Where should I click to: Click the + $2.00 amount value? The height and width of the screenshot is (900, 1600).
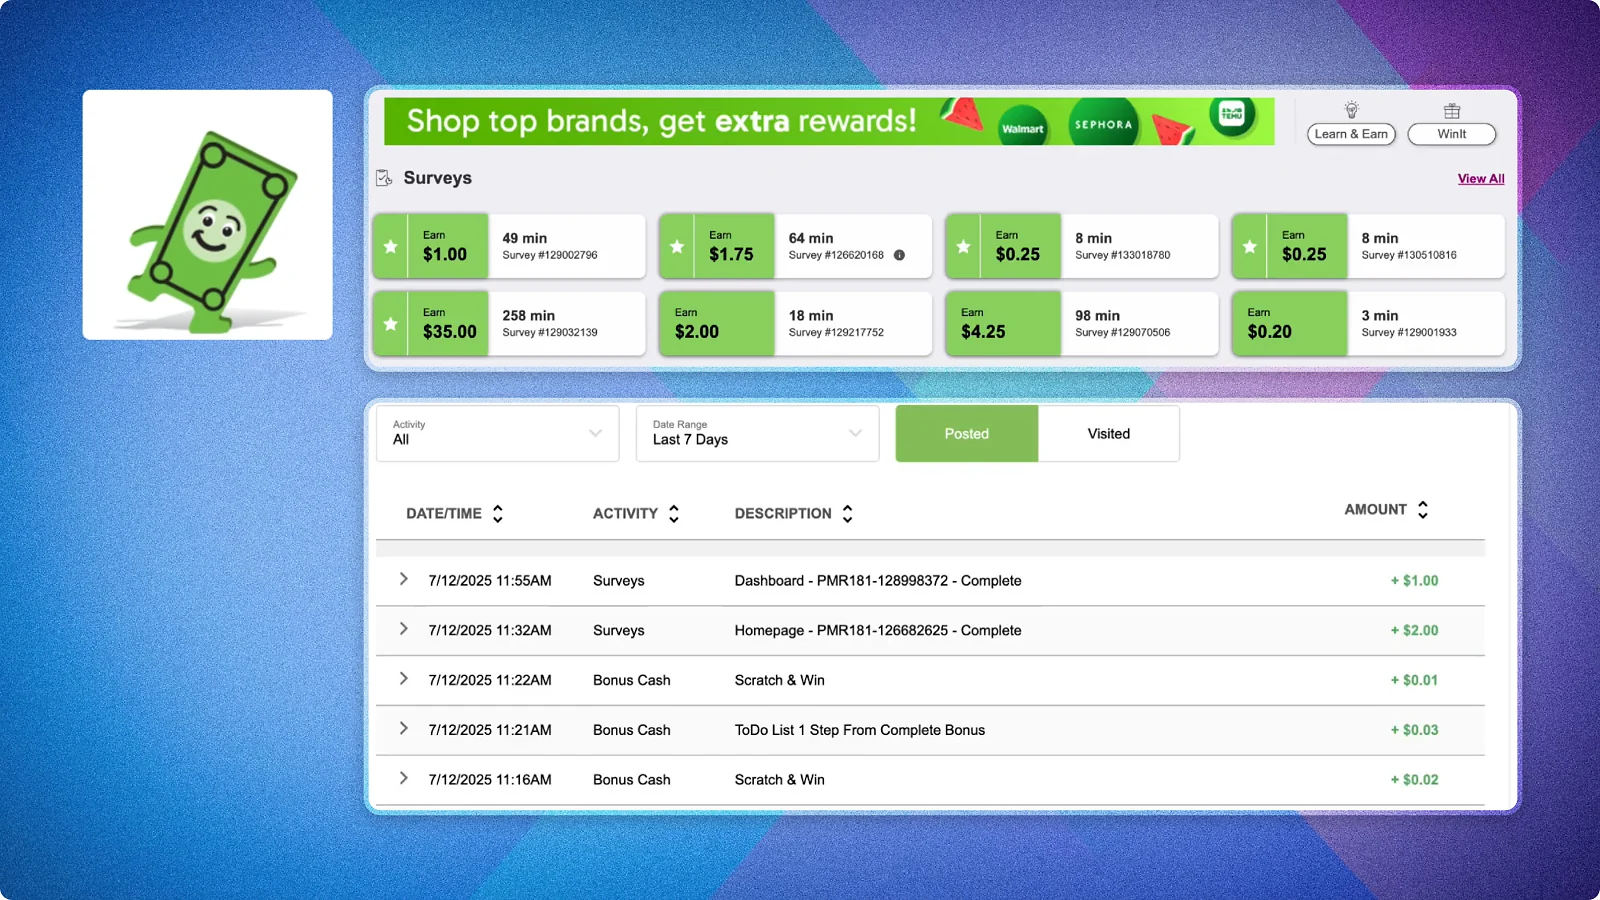point(1414,630)
